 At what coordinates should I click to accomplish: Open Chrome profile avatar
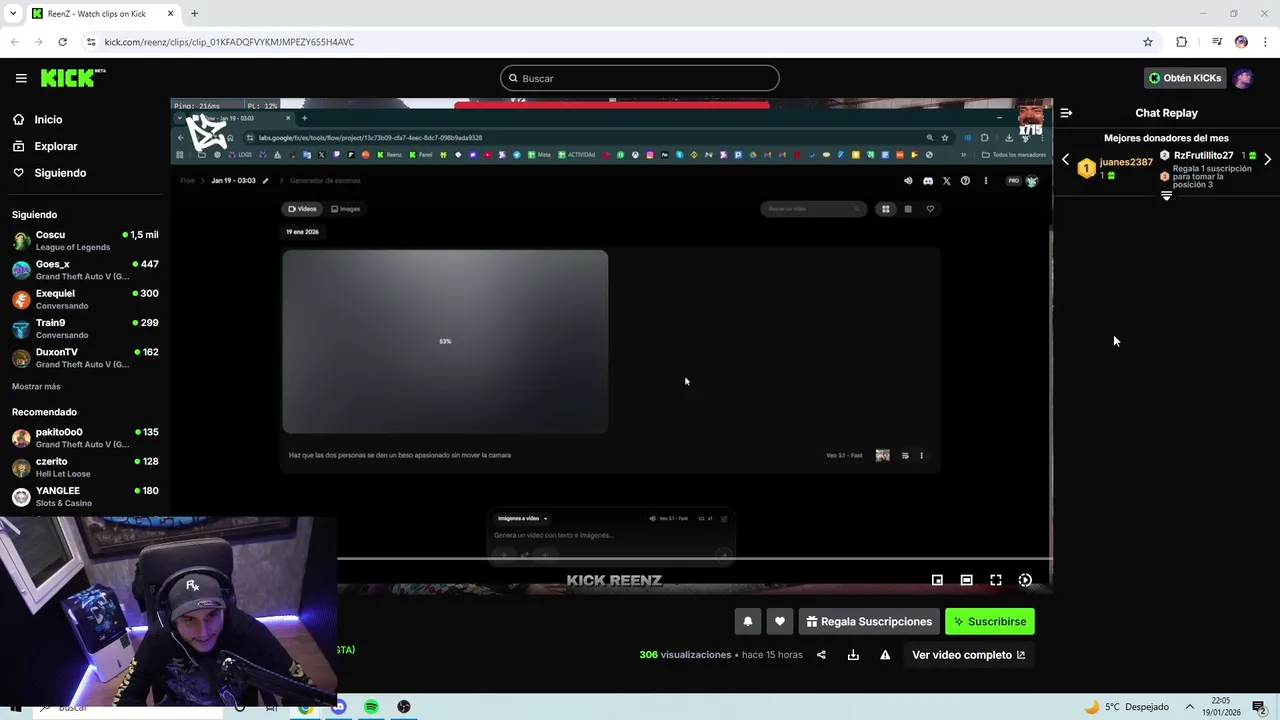click(x=1241, y=42)
